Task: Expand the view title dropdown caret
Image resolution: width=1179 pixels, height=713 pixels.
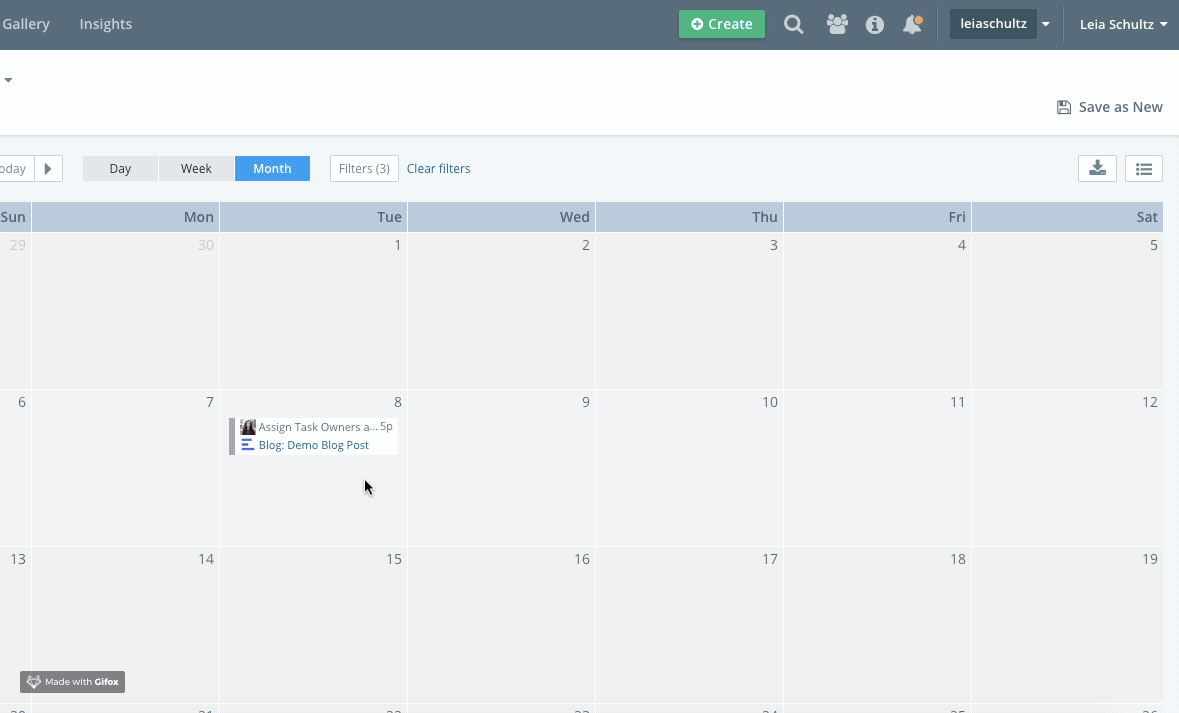Action: pos(8,80)
